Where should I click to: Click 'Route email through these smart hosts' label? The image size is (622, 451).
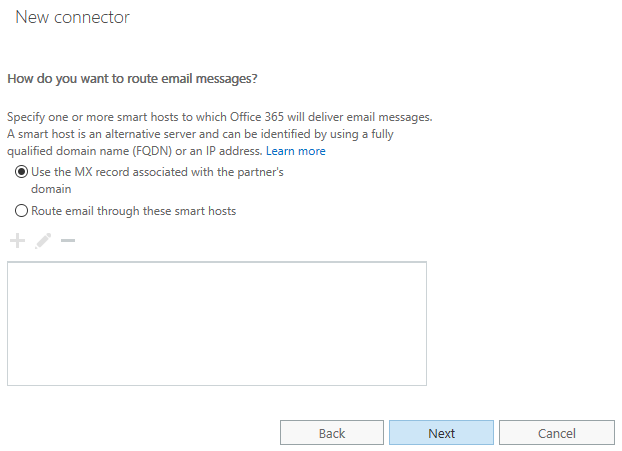(133, 211)
